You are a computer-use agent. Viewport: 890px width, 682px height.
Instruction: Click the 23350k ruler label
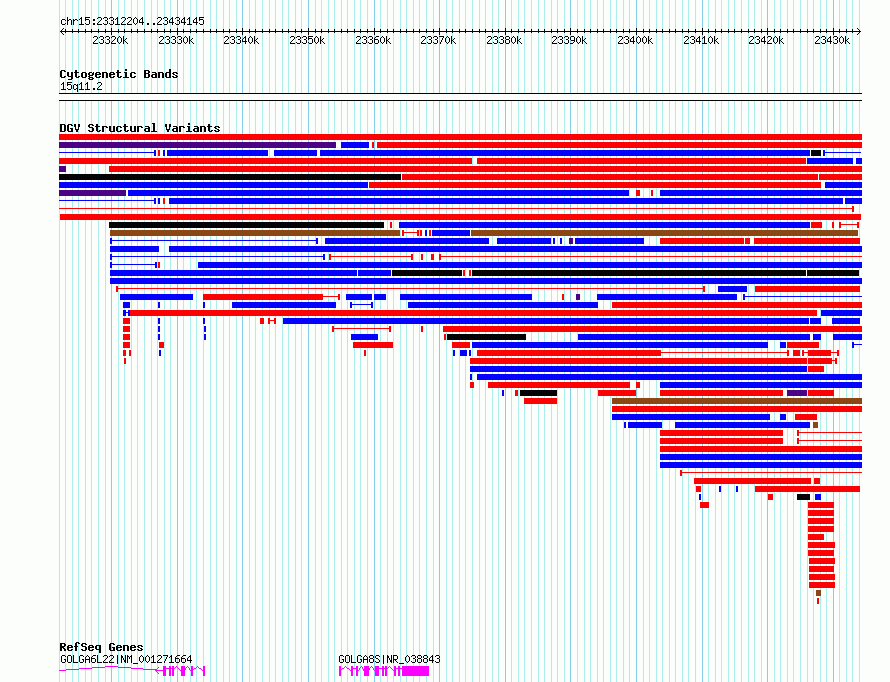(307, 41)
